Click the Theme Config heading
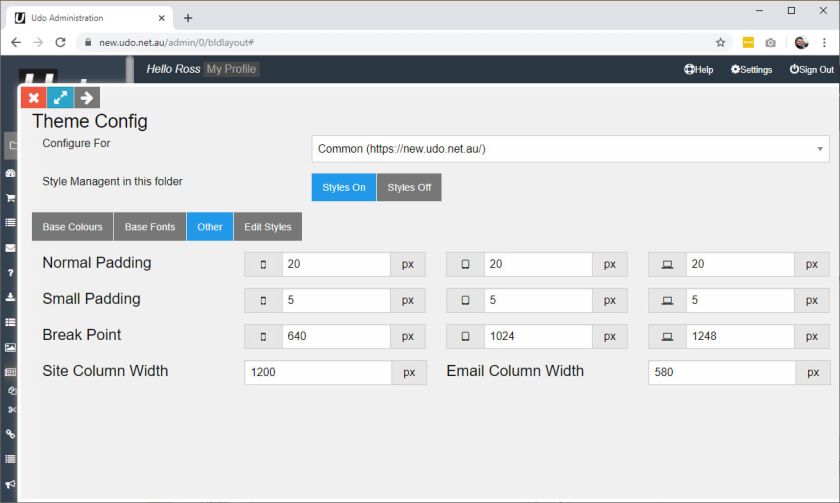Viewport: 840px width, 503px height. pyautogui.click(x=90, y=121)
